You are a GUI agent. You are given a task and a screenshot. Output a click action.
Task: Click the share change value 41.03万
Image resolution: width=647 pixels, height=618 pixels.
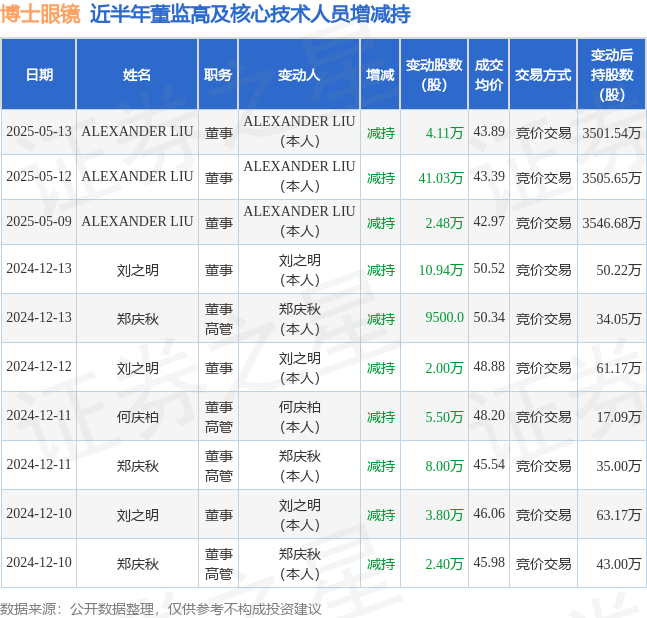[x=441, y=178]
